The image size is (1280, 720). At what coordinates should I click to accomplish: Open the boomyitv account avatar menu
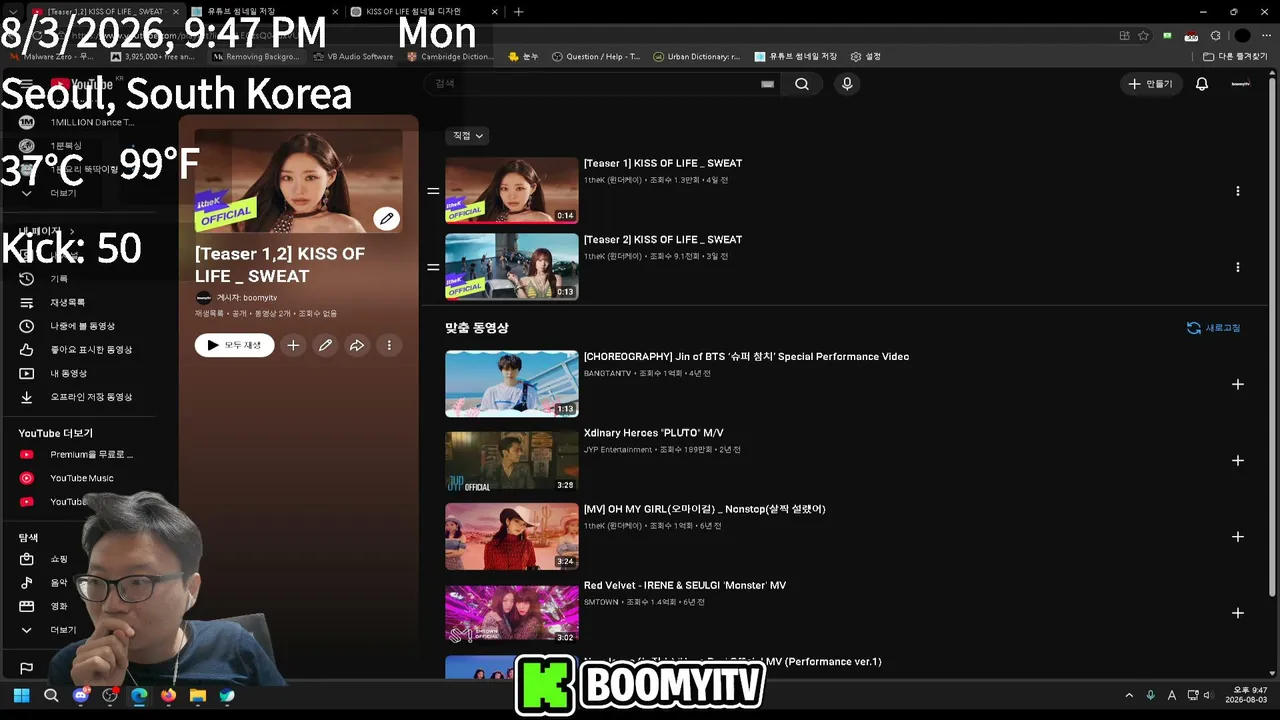pos(1241,84)
